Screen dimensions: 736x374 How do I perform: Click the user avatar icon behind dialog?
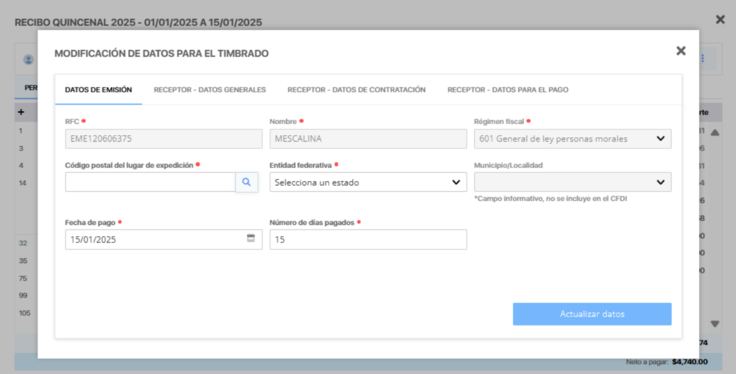(29, 60)
